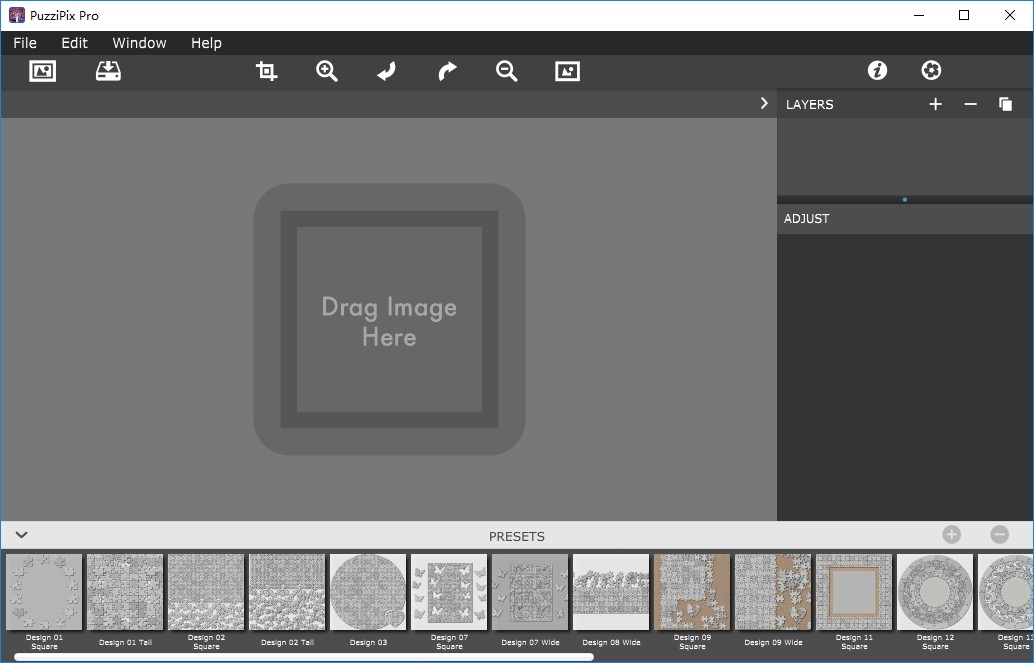The width and height of the screenshot is (1034, 663).
Task: Click the undo arrow
Action: (x=386, y=71)
